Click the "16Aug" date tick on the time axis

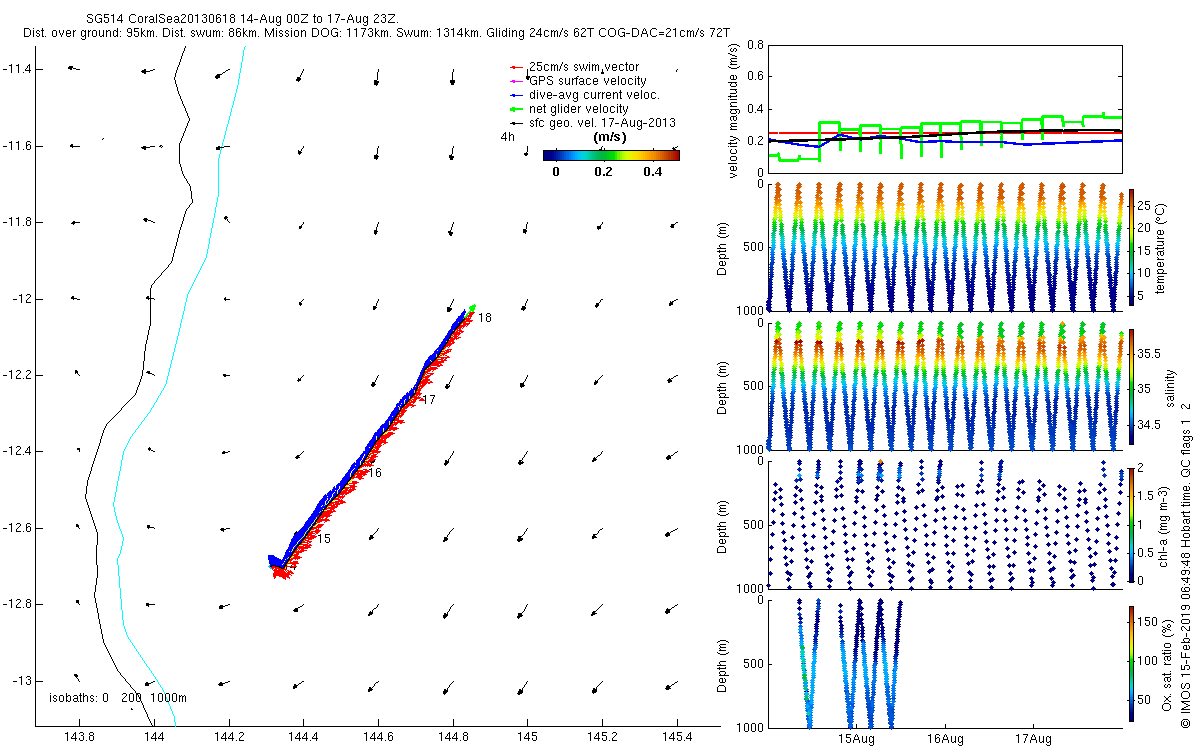[x=945, y=739]
